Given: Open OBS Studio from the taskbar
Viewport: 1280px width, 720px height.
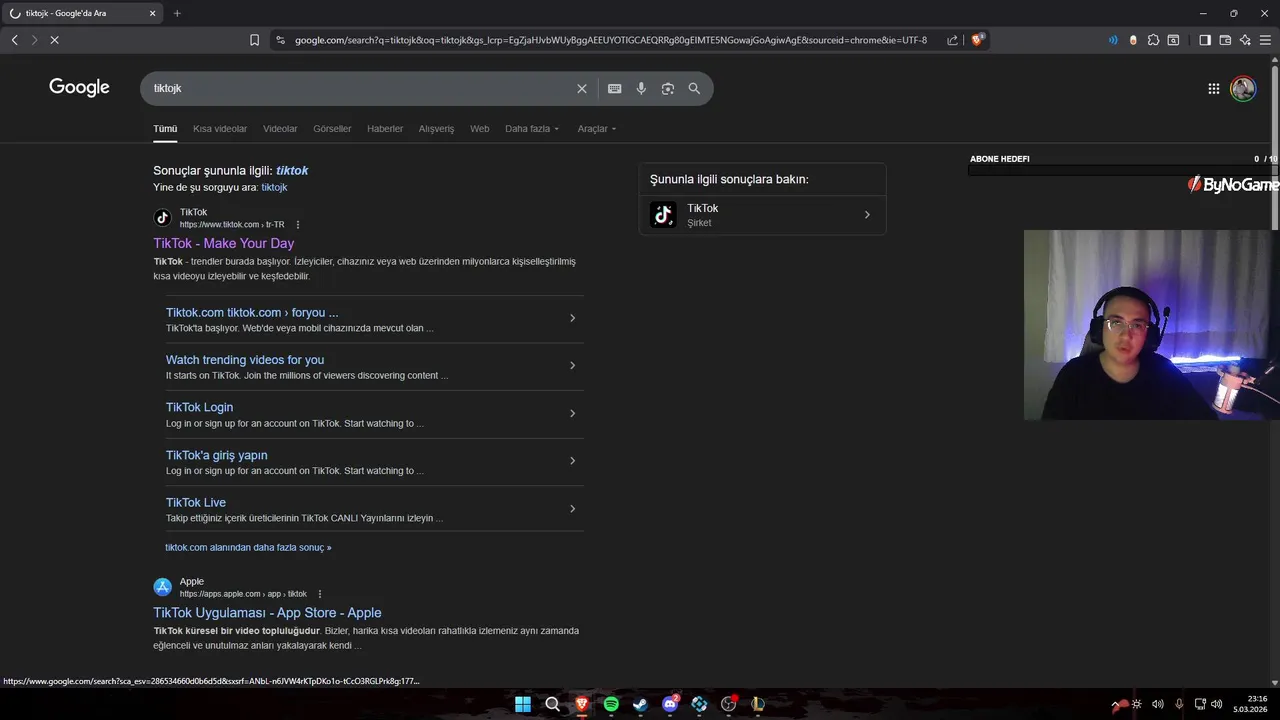Looking at the screenshot, I should point(729,704).
